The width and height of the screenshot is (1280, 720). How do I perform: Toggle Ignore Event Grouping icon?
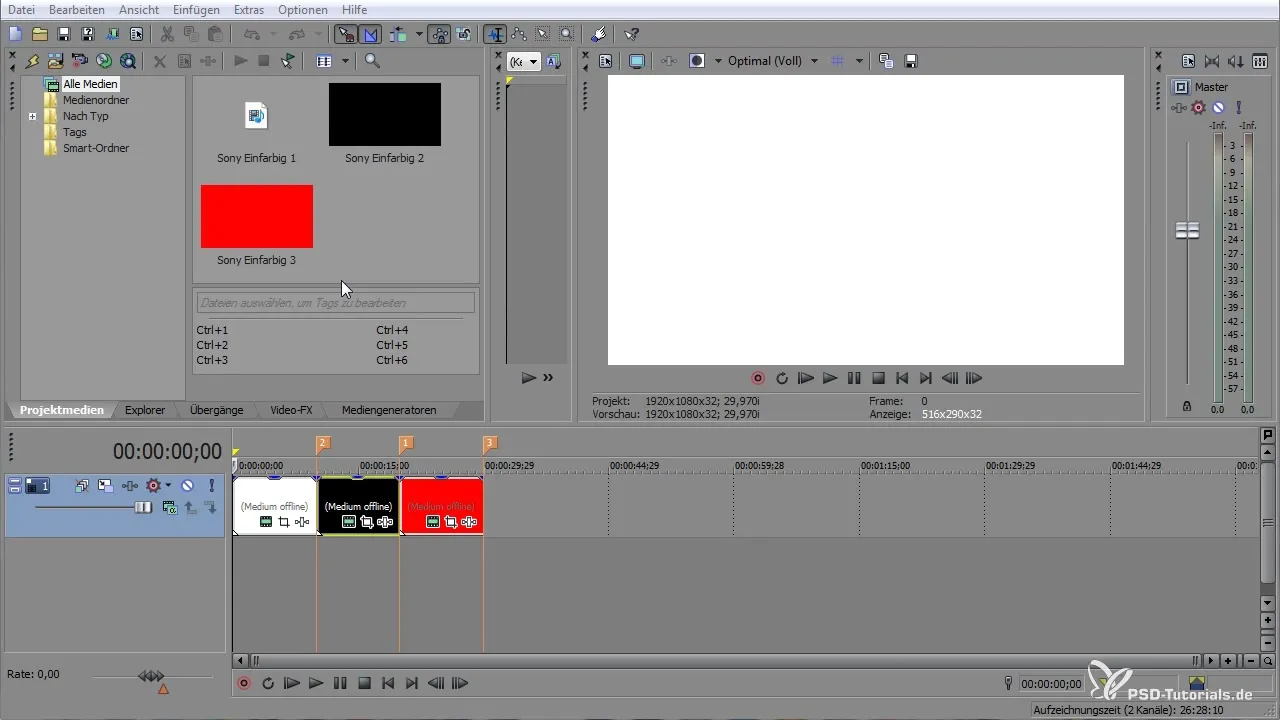click(464, 34)
